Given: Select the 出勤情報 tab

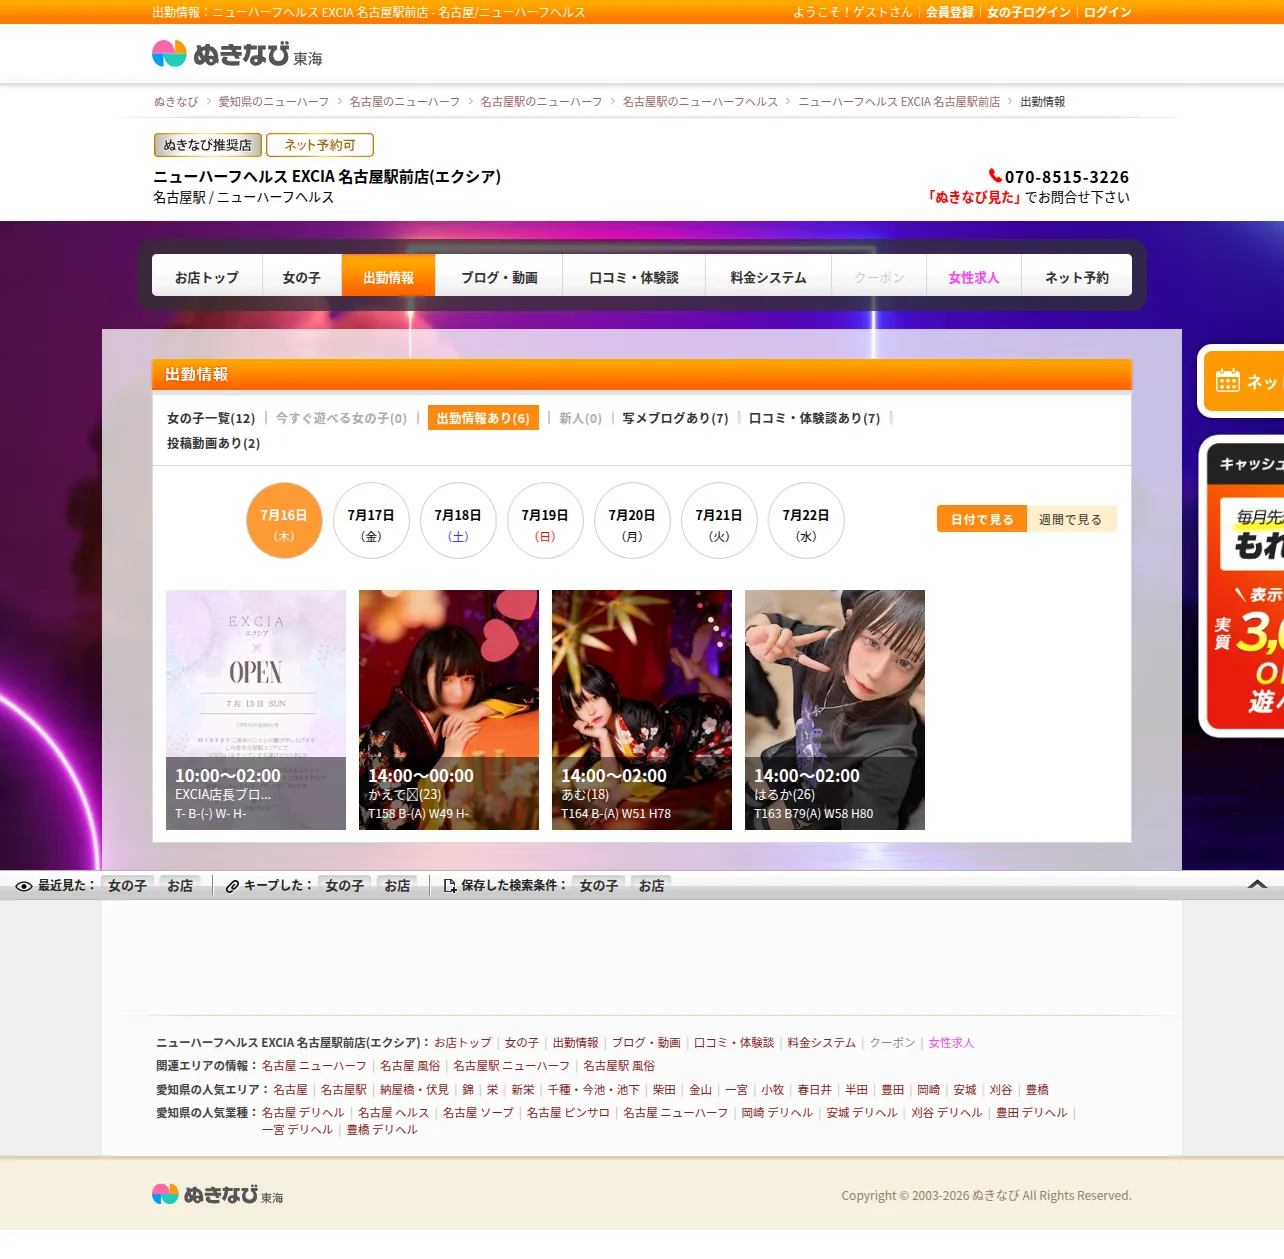Looking at the screenshot, I should (388, 277).
